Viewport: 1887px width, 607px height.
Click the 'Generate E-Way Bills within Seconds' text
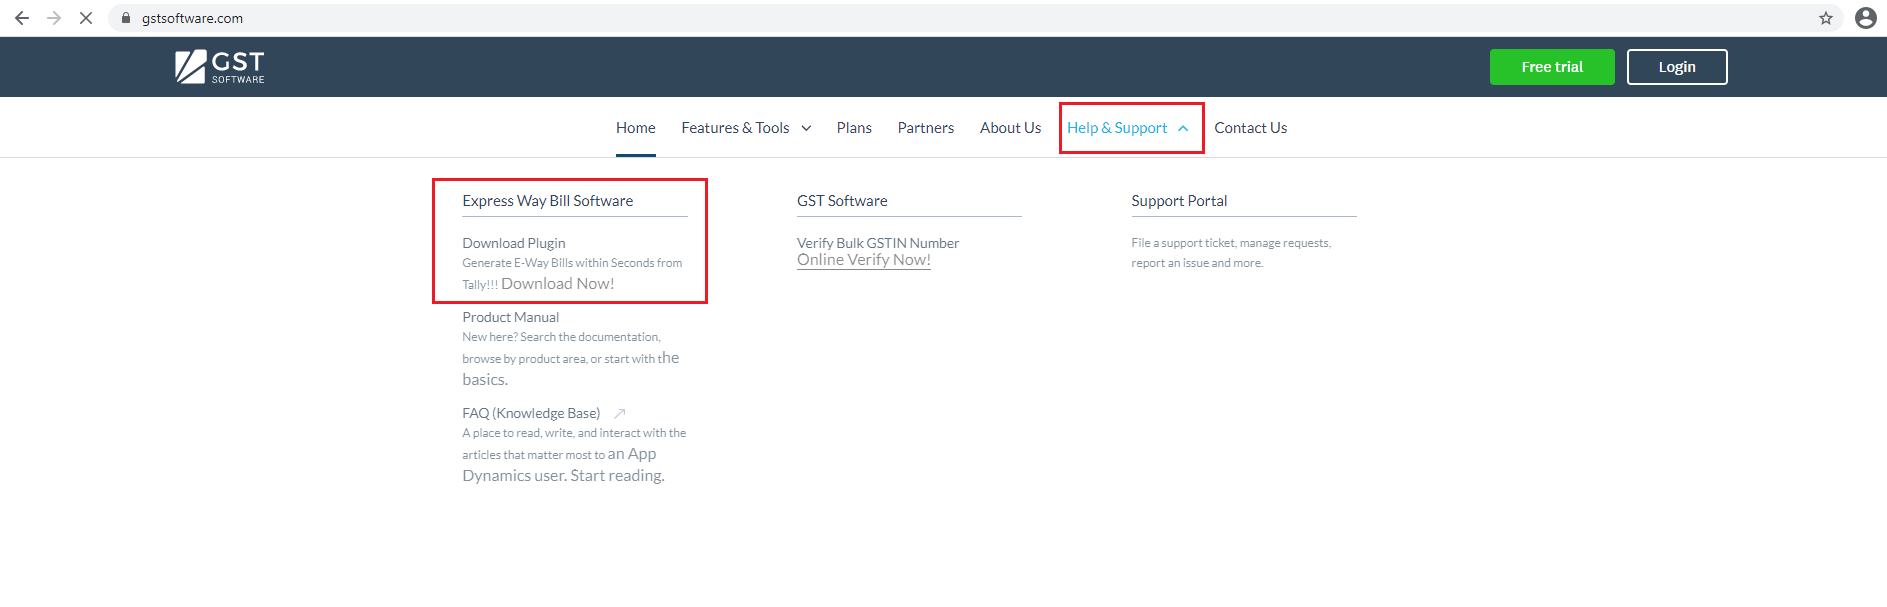572,263
